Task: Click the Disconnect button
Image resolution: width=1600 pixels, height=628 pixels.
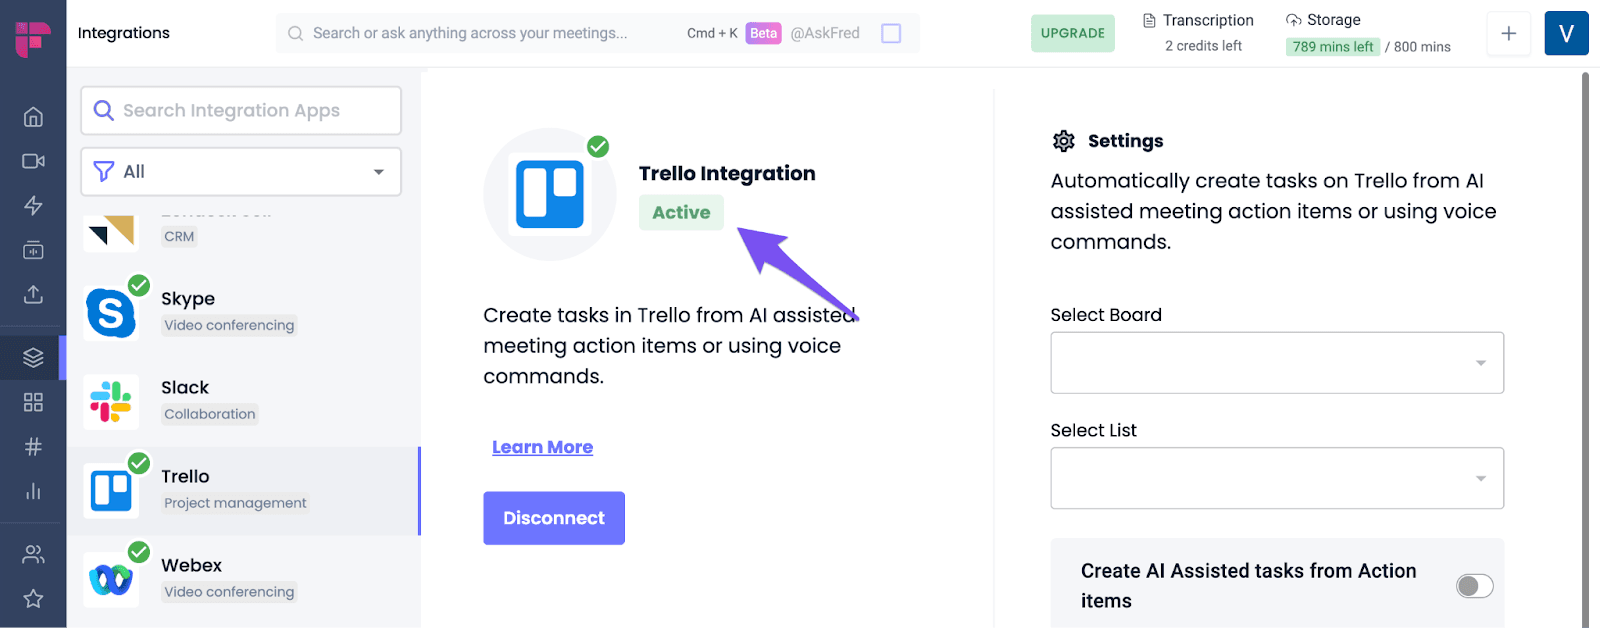Action: click(554, 518)
